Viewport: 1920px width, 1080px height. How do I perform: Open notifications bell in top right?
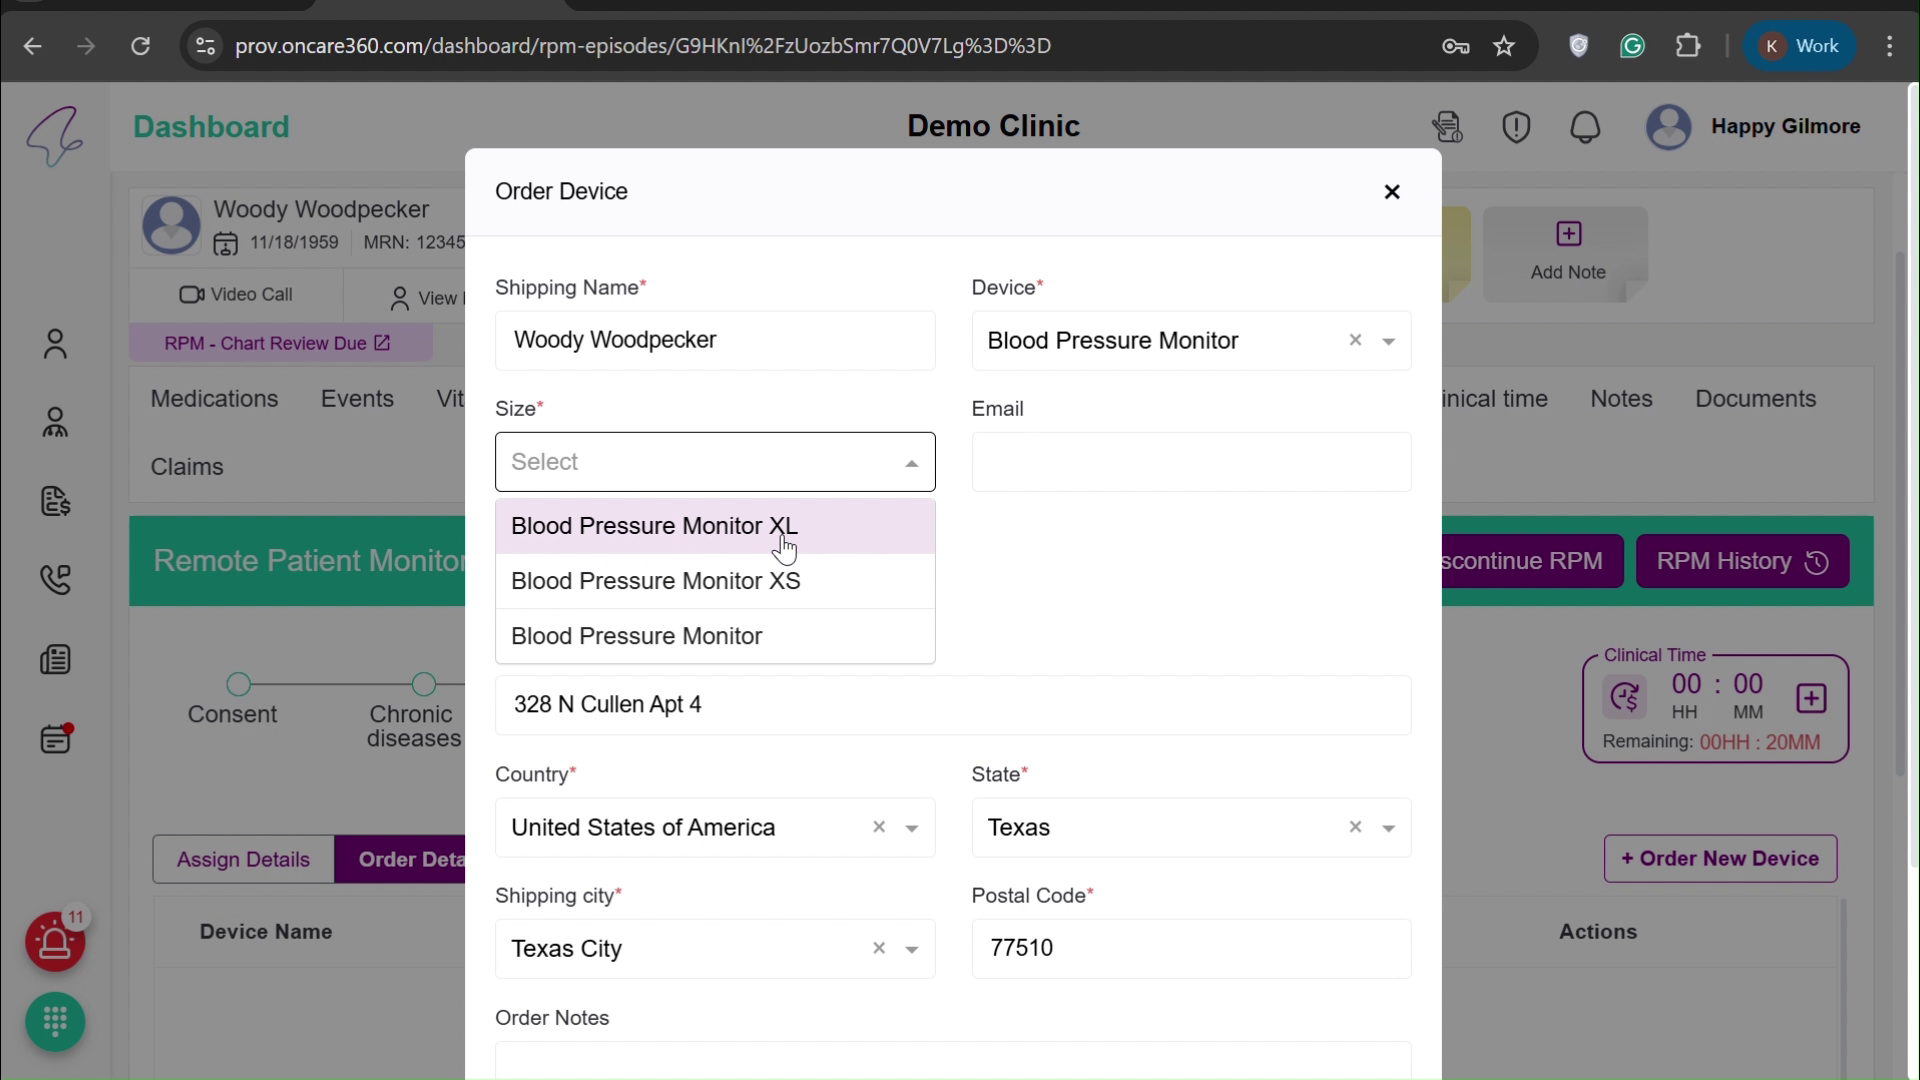(x=1586, y=127)
